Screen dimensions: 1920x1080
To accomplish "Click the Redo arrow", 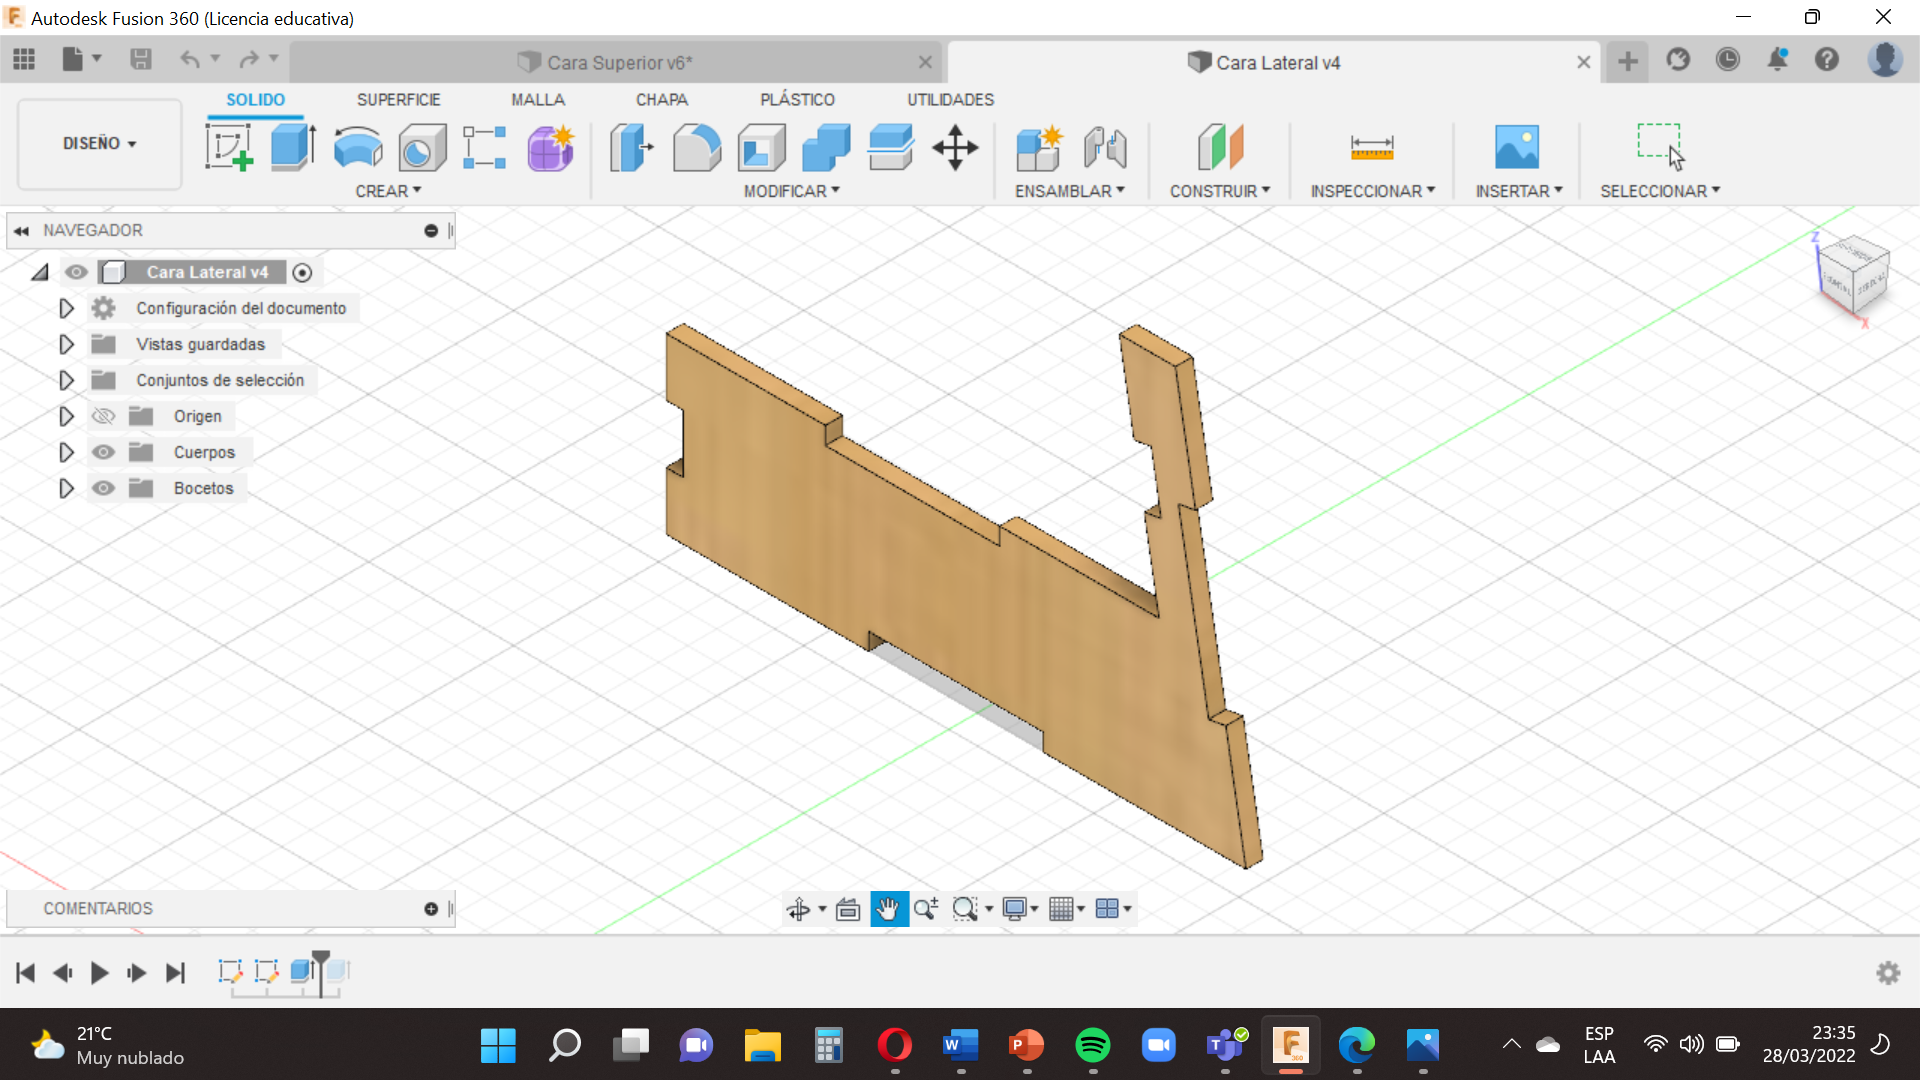I will coord(249,60).
